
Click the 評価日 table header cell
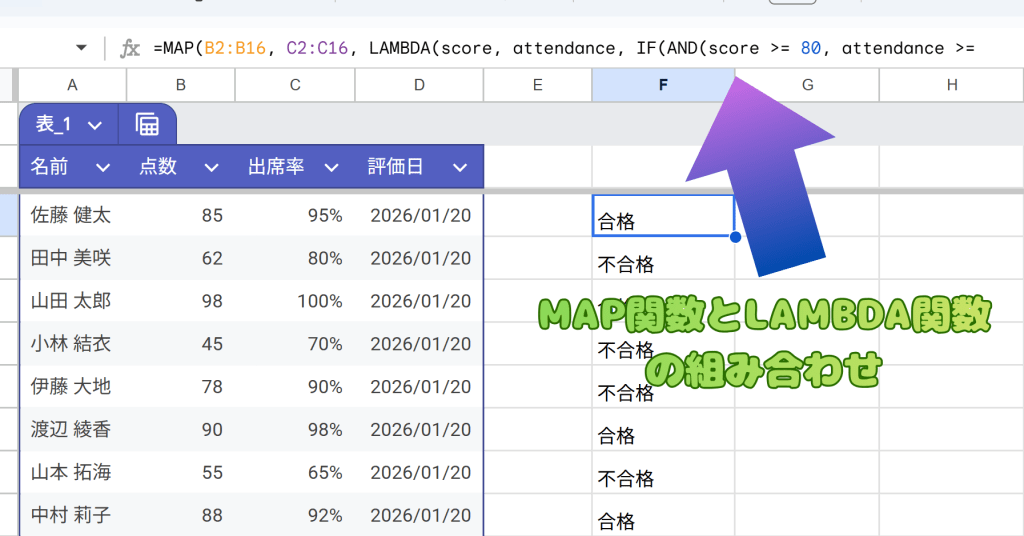tap(419, 167)
